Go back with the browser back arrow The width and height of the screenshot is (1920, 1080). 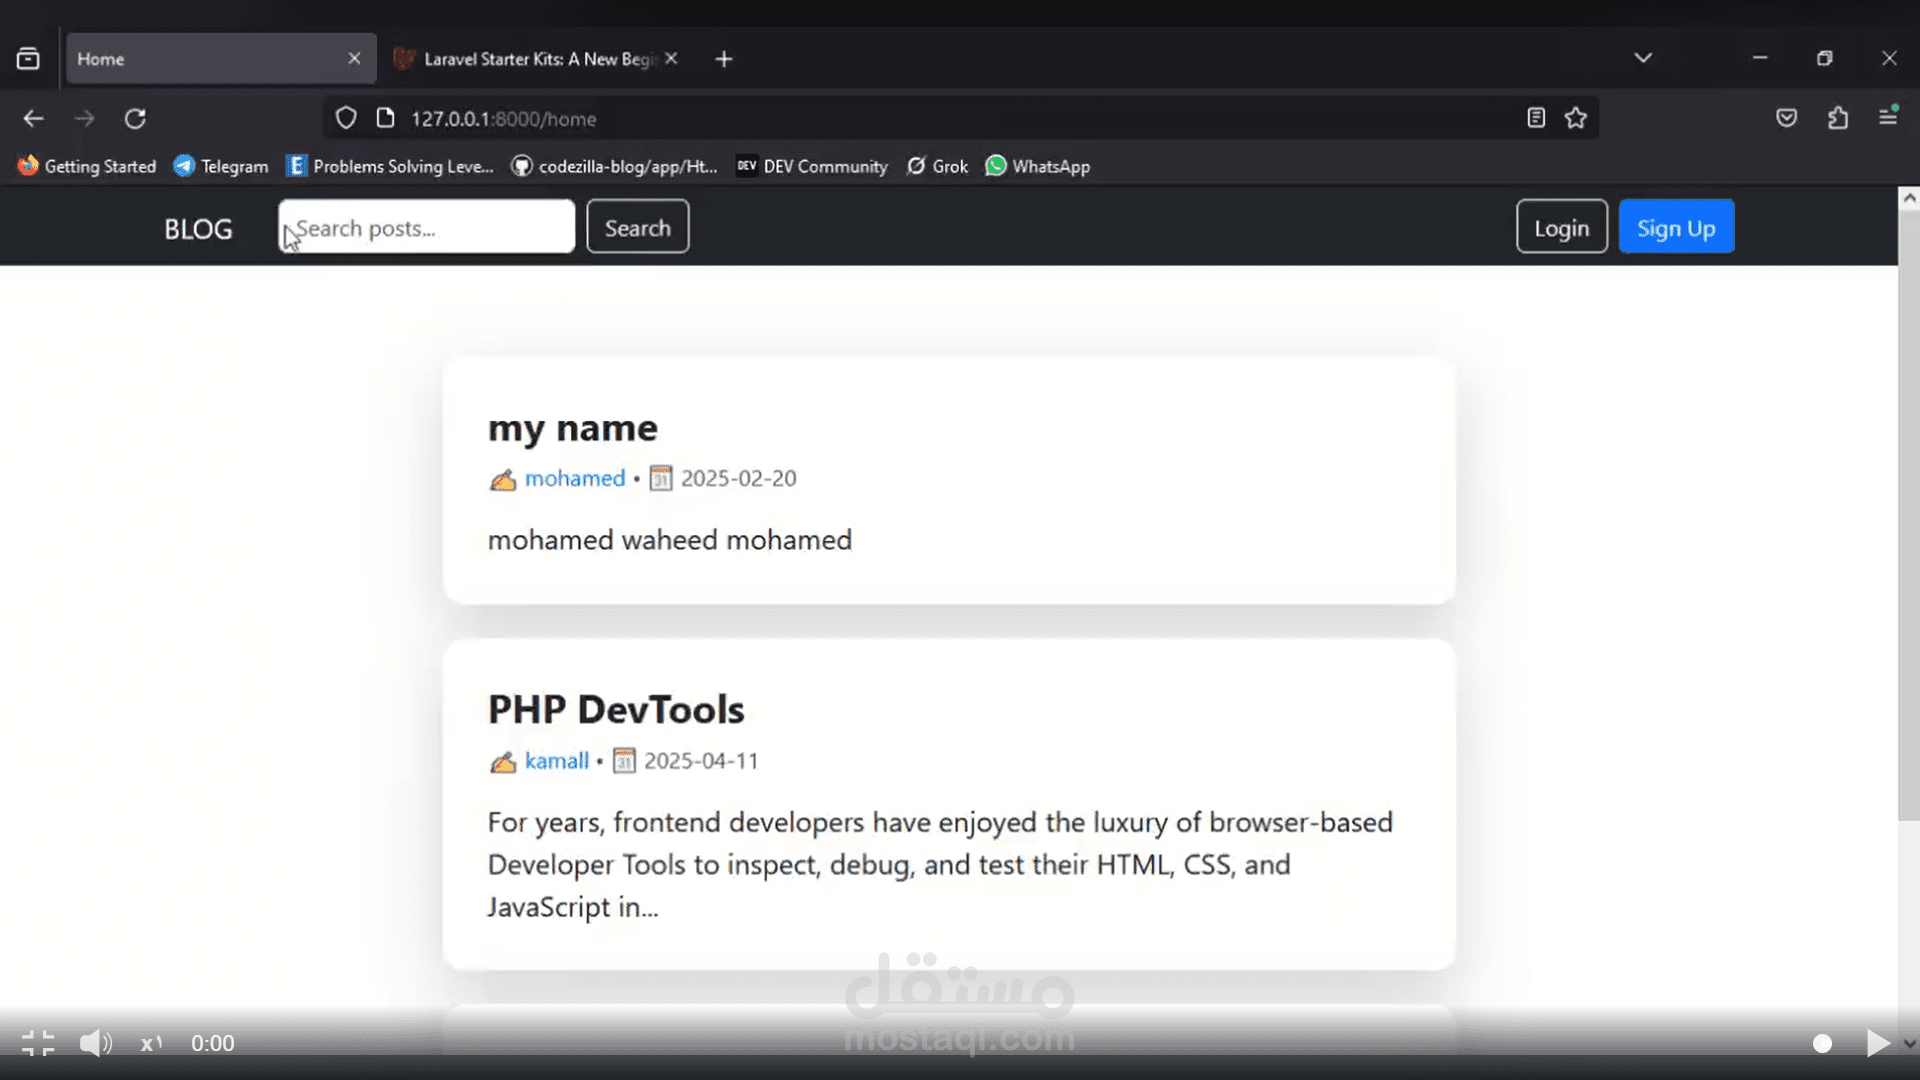33,118
